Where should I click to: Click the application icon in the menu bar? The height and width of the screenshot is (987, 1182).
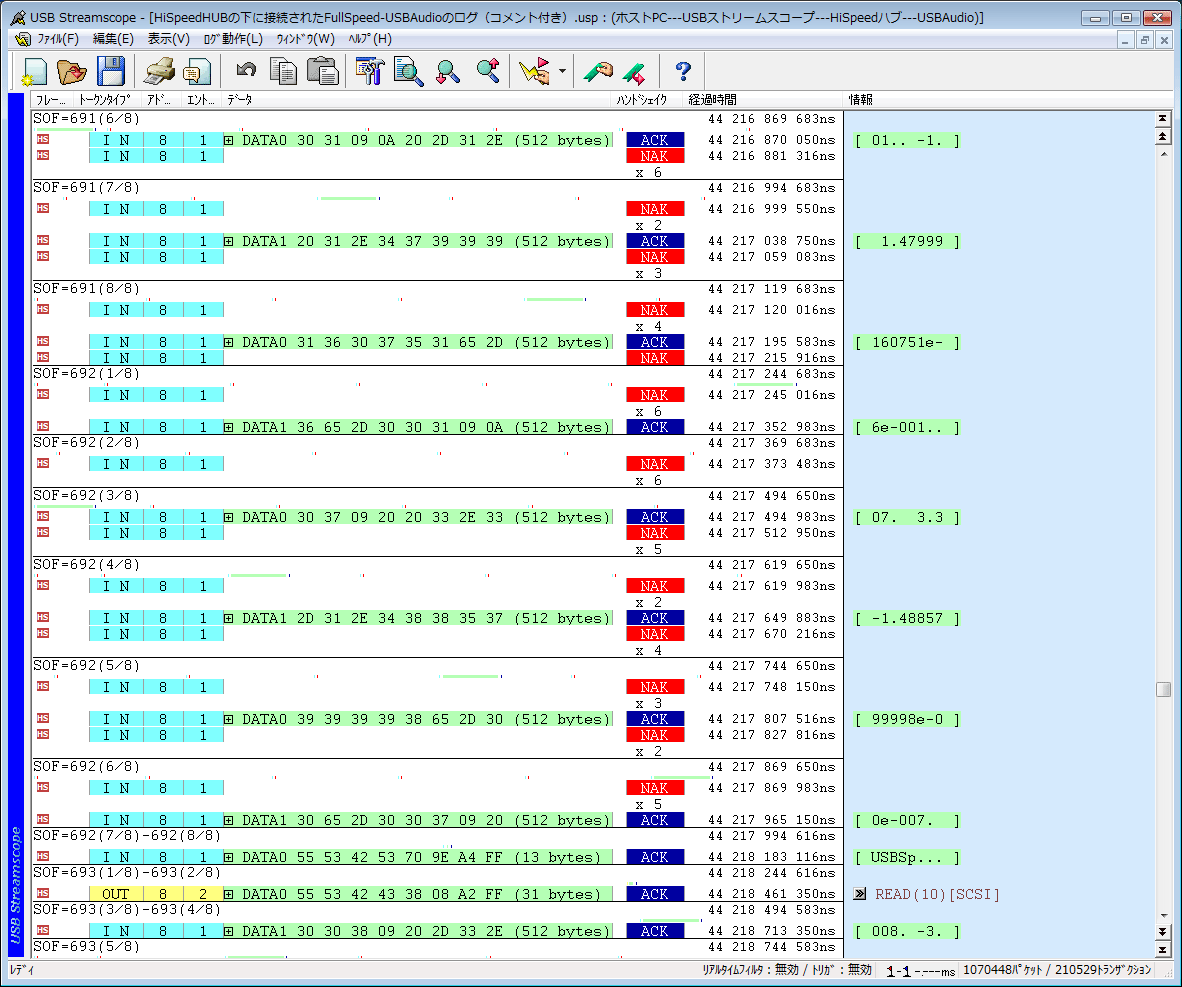(23, 39)
